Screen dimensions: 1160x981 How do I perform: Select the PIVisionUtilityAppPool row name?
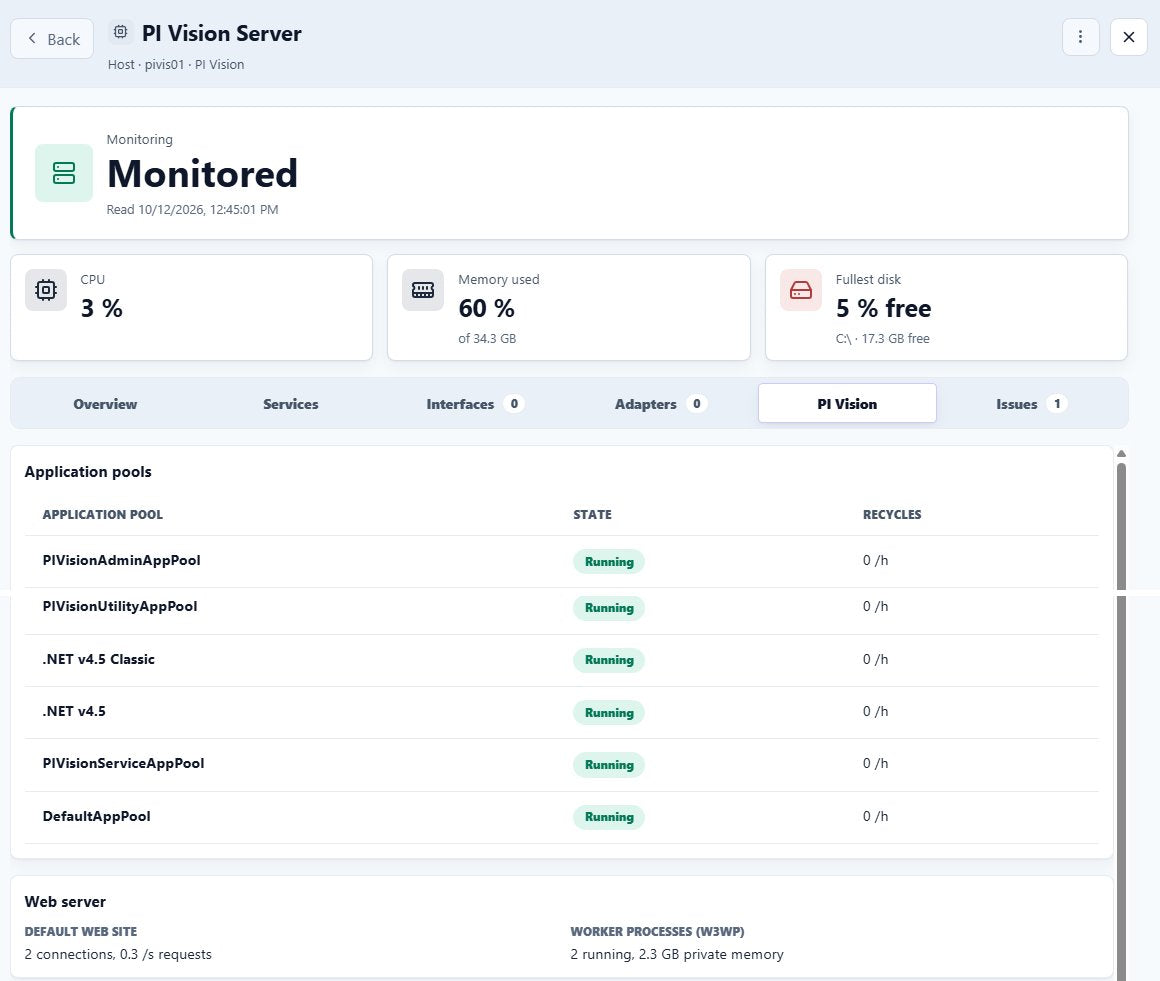tap(120, 606)
